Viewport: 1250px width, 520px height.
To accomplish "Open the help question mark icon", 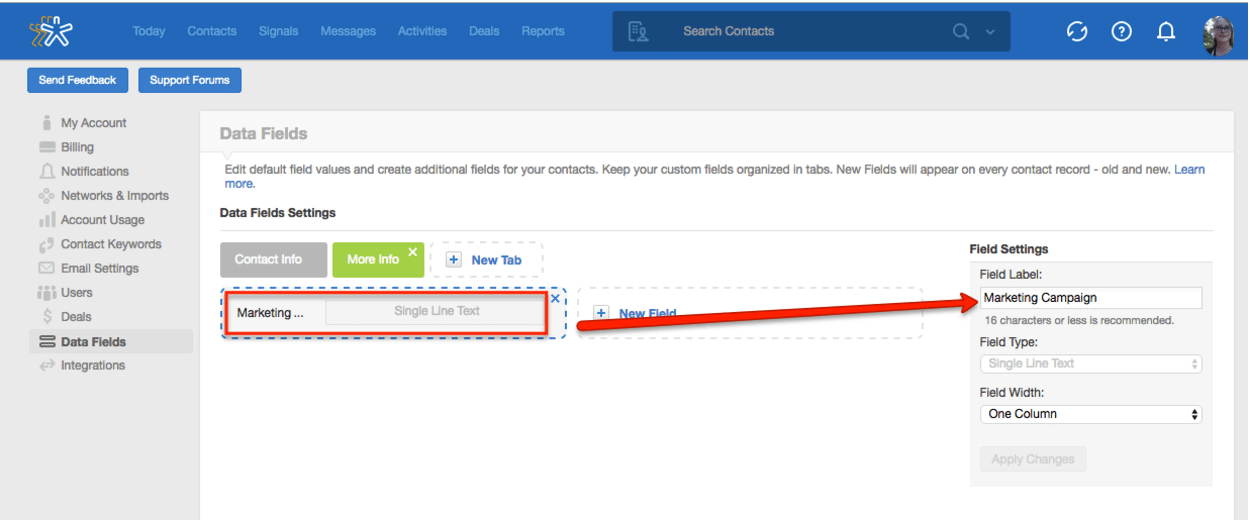I will click(1121, 32).
